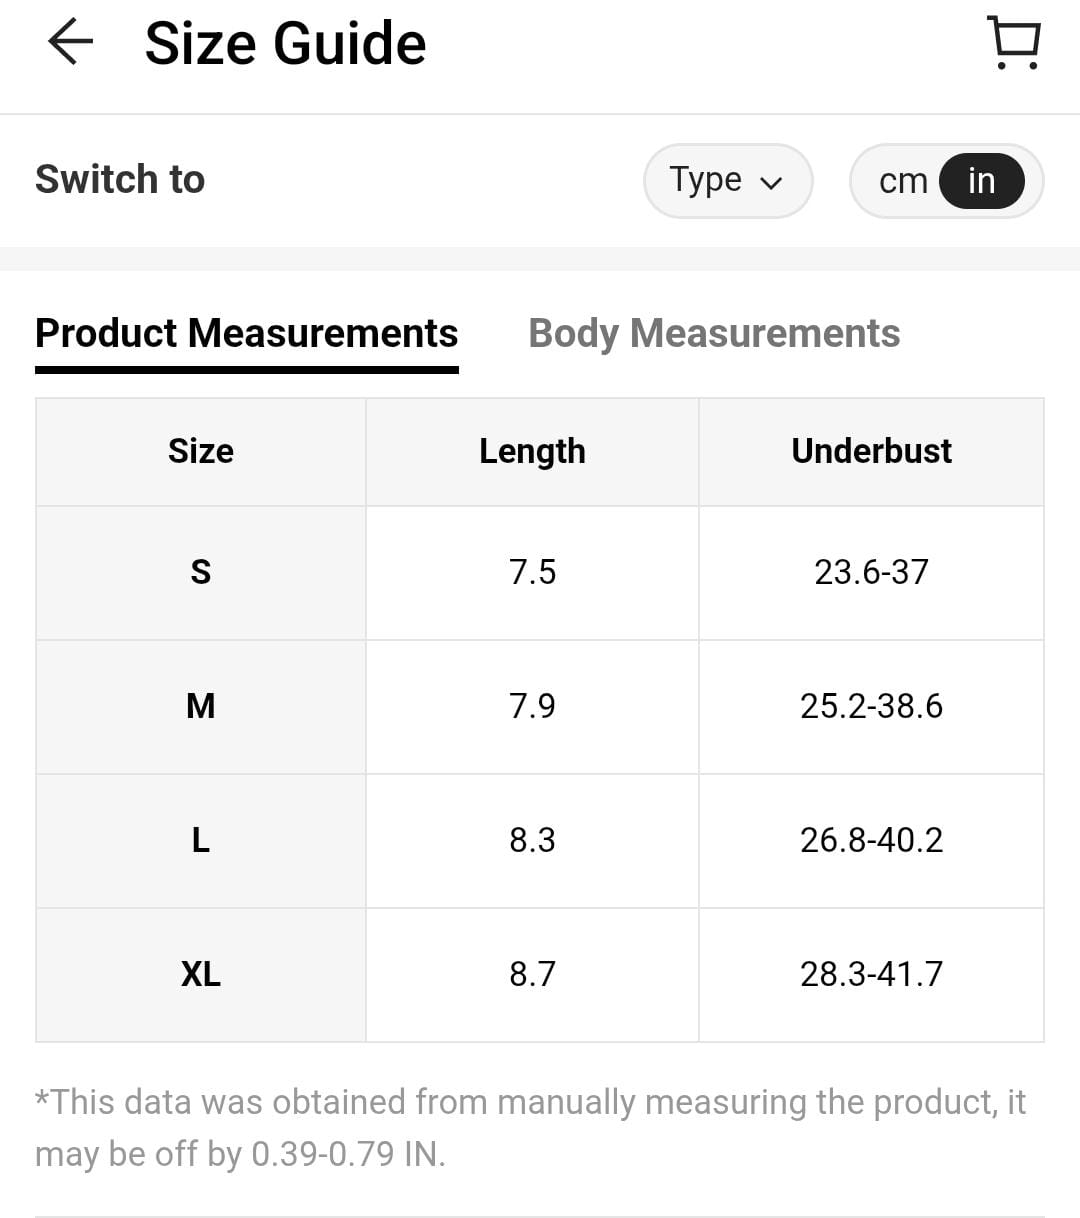The width and height of the screenshot is (1080, 1218).
Task: Click the 28.3-41.7 underbust cell
Action: 871,974
